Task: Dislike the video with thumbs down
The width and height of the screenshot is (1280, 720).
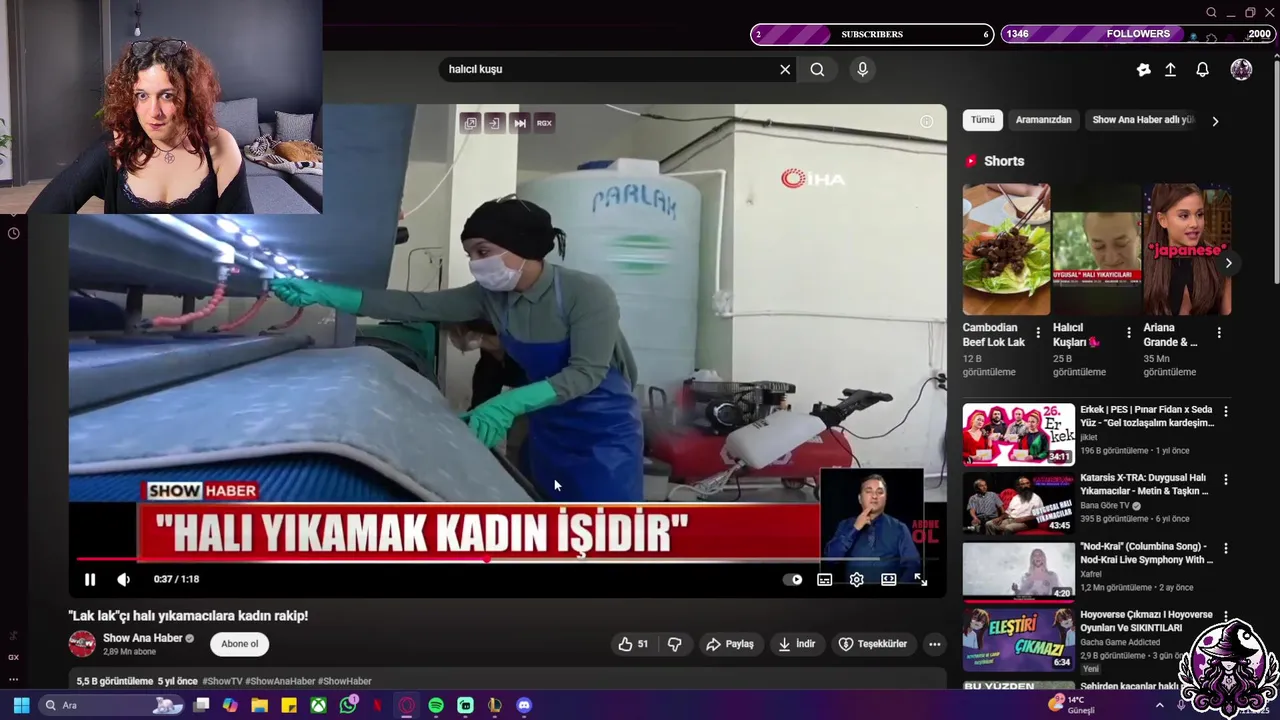Action: (675, 644)
